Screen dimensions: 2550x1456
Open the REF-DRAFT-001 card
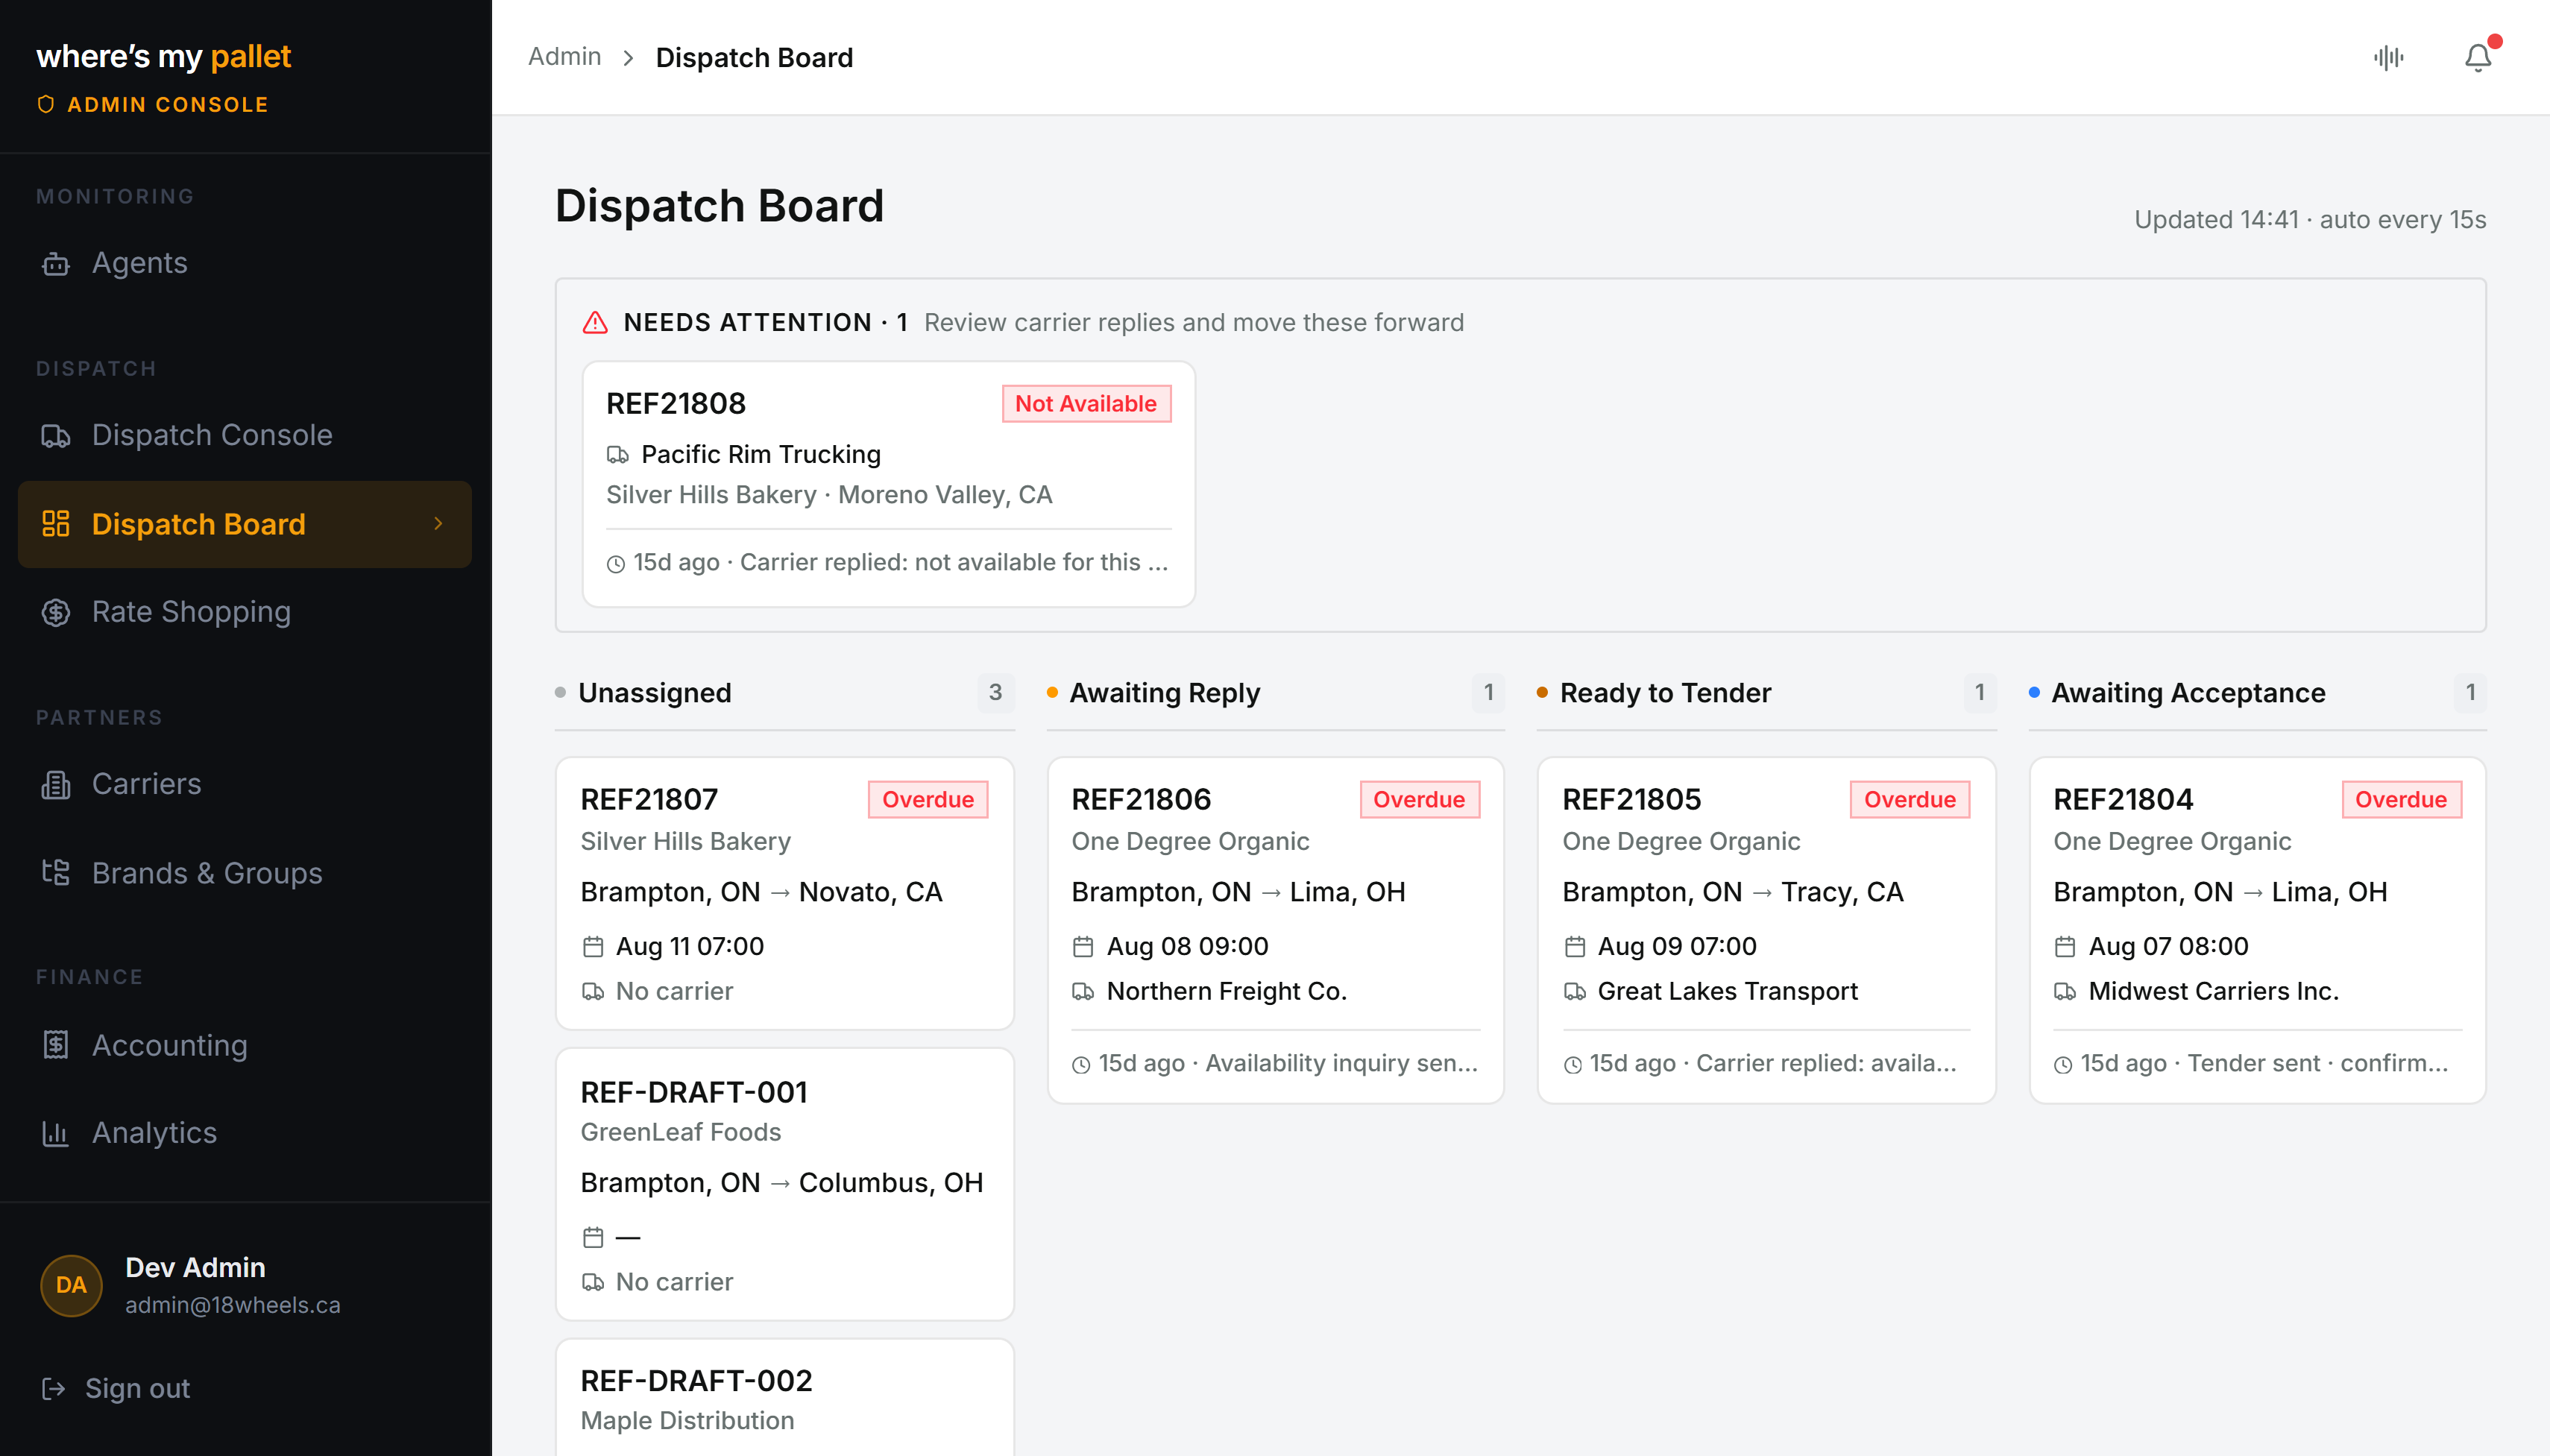[785, 1184]
